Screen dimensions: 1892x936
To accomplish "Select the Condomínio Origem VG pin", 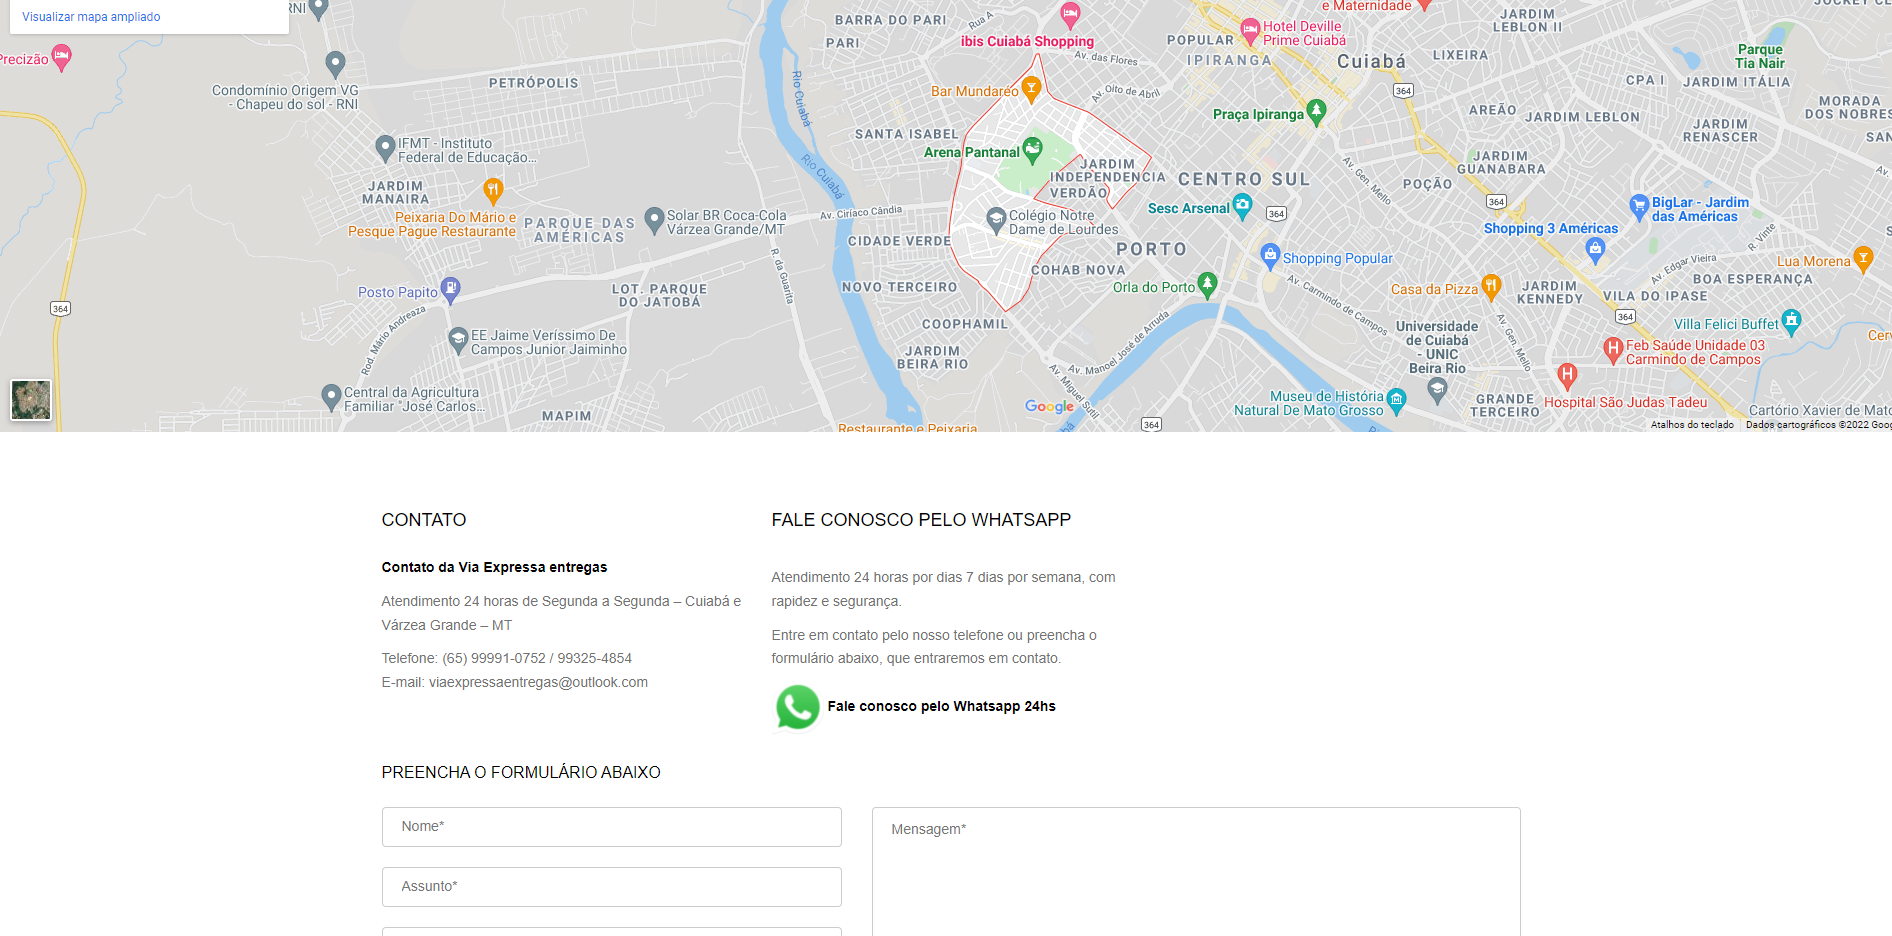I will pos(335,66).
